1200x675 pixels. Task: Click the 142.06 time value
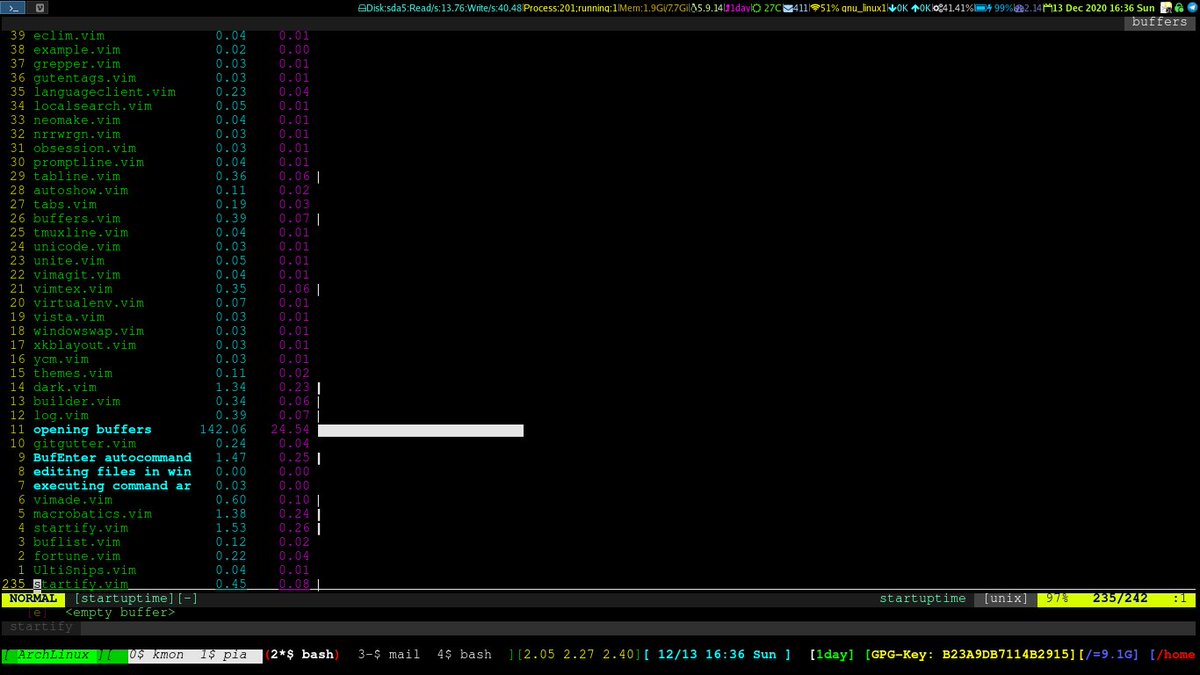224,430
